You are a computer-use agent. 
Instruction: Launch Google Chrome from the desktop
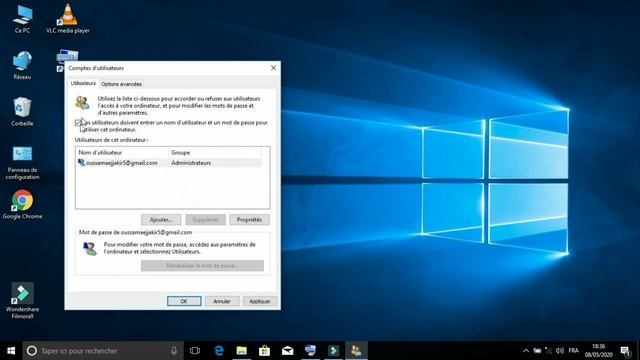pyautogui.click(x=22, y=204)
